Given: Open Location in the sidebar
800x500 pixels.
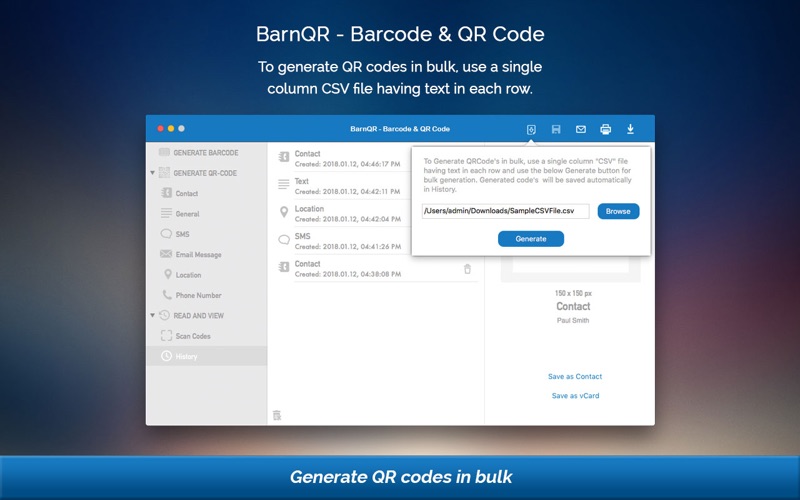Looking at the screenshot, I should click(x=188, y=275).
